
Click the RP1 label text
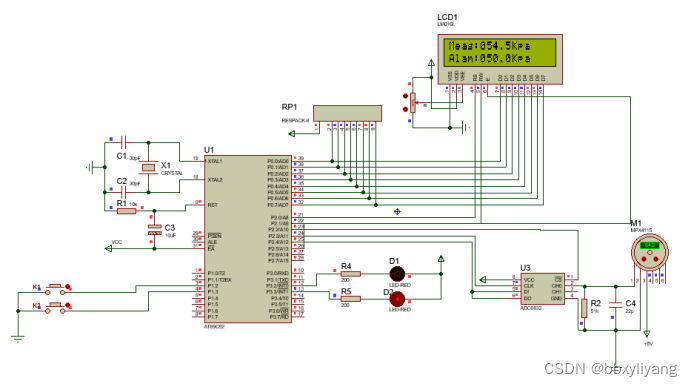point(289,107)
